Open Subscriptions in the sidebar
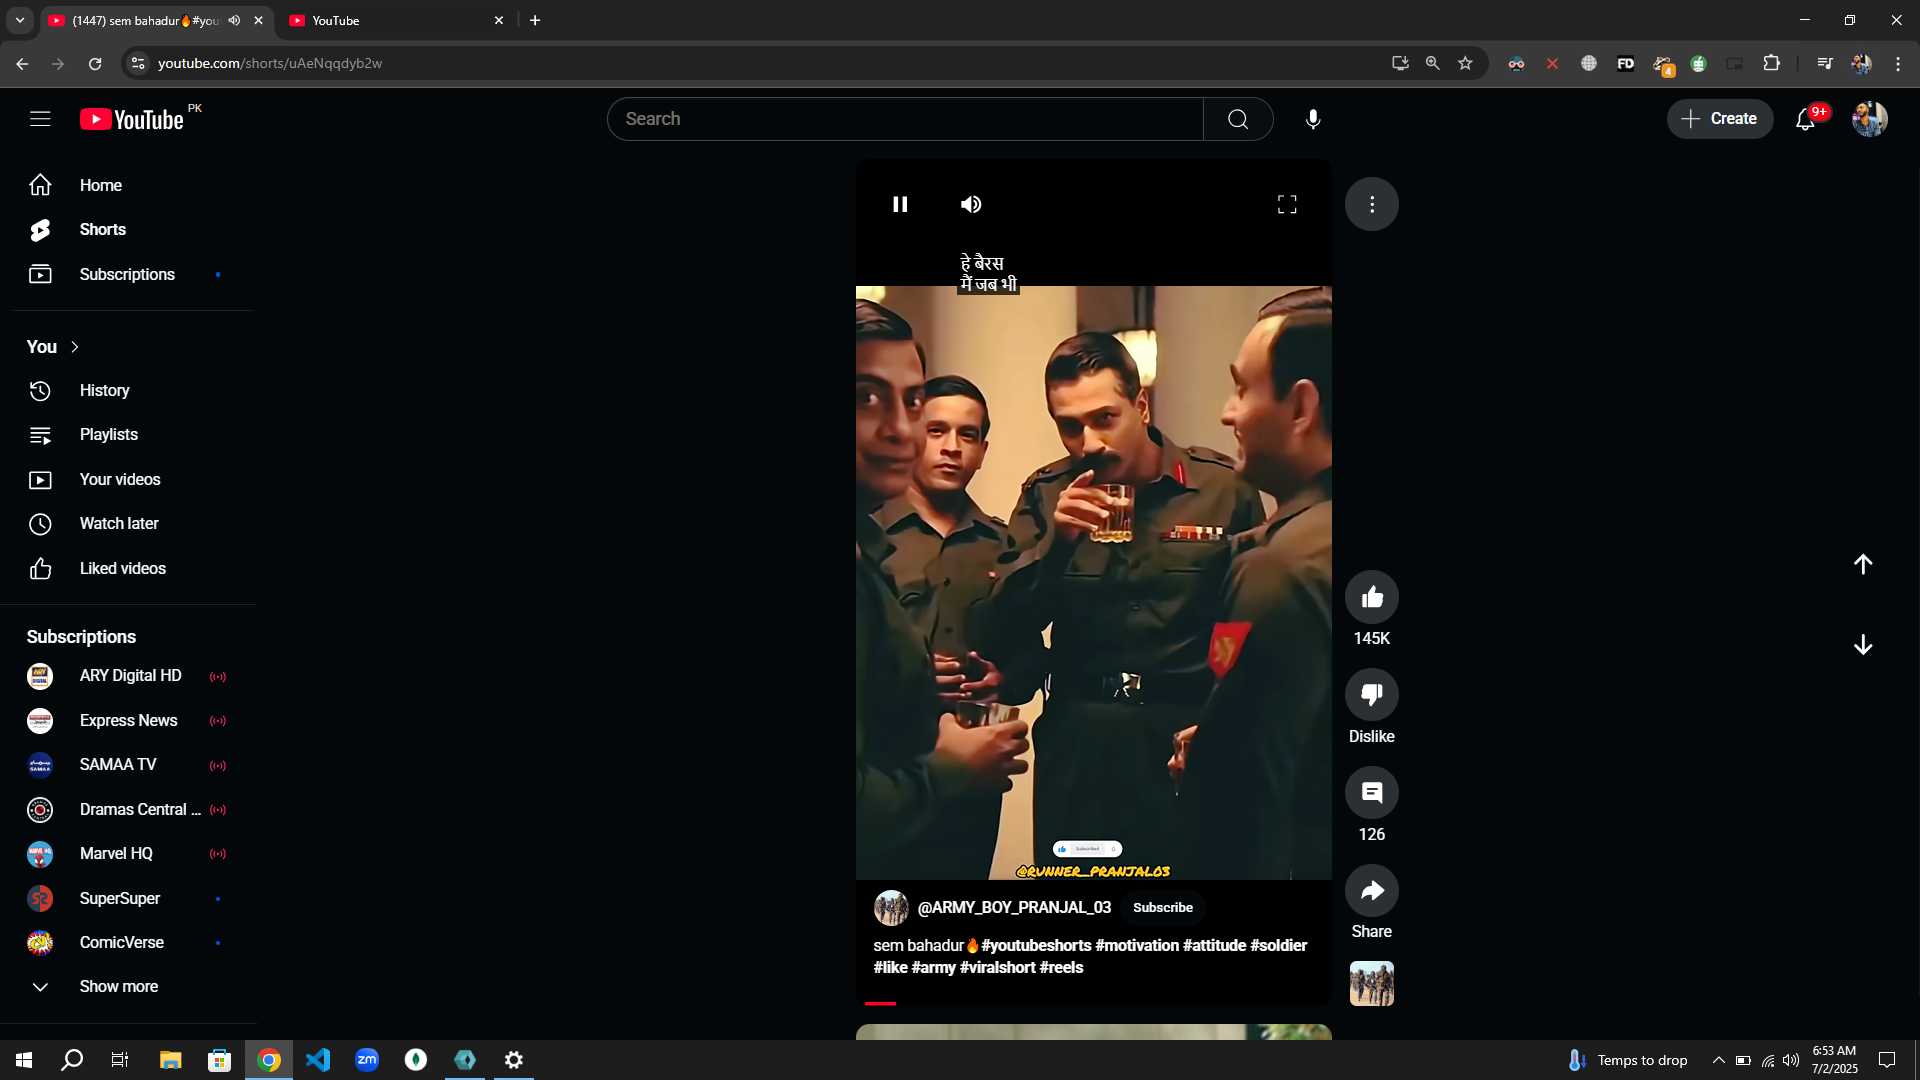 [x=128, y=275]
